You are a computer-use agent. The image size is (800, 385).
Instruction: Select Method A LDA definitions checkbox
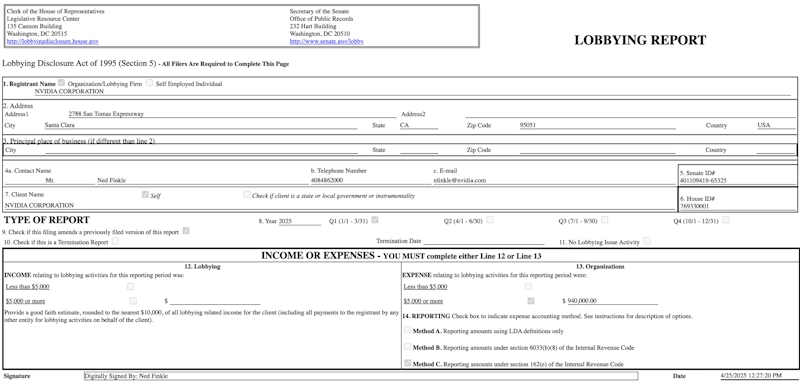(408, 330)
